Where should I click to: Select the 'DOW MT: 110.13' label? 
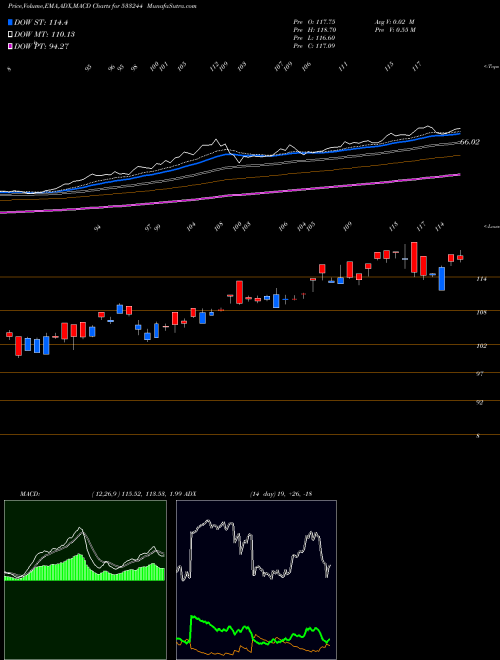[x=45, y=35]
